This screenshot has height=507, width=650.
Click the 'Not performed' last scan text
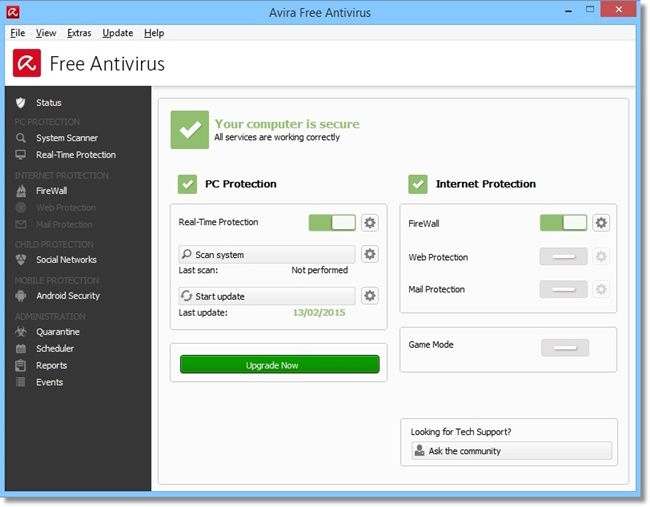click(320, 270)
